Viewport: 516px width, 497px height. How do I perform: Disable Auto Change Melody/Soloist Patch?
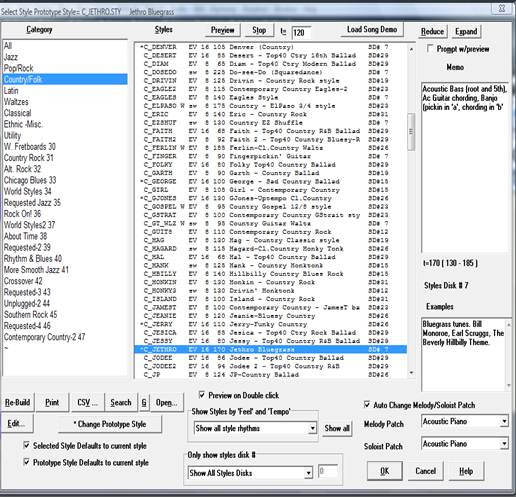[x=367, y=405]
